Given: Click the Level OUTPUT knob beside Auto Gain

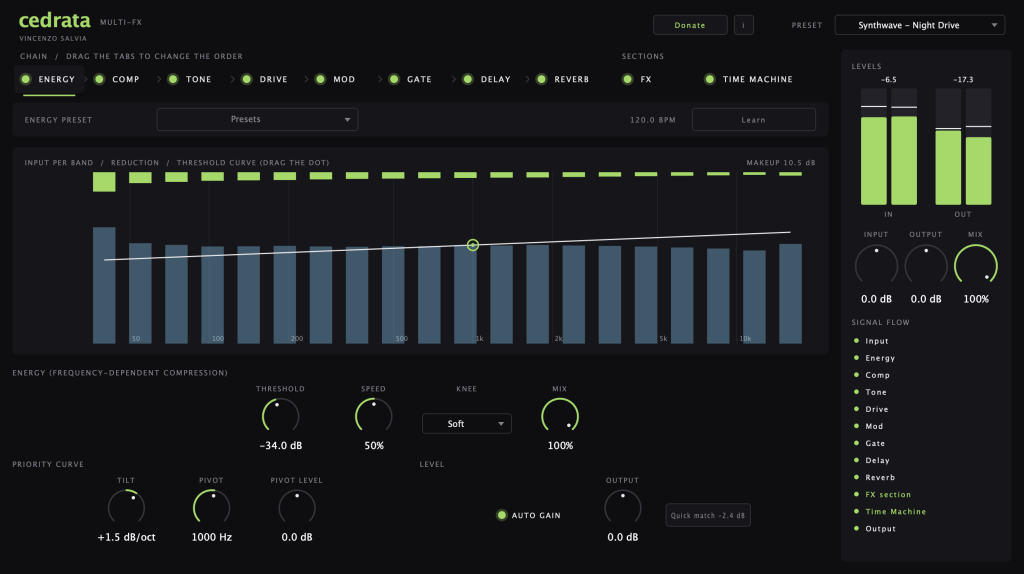Looking at the screenshot, I should [622, 507].
